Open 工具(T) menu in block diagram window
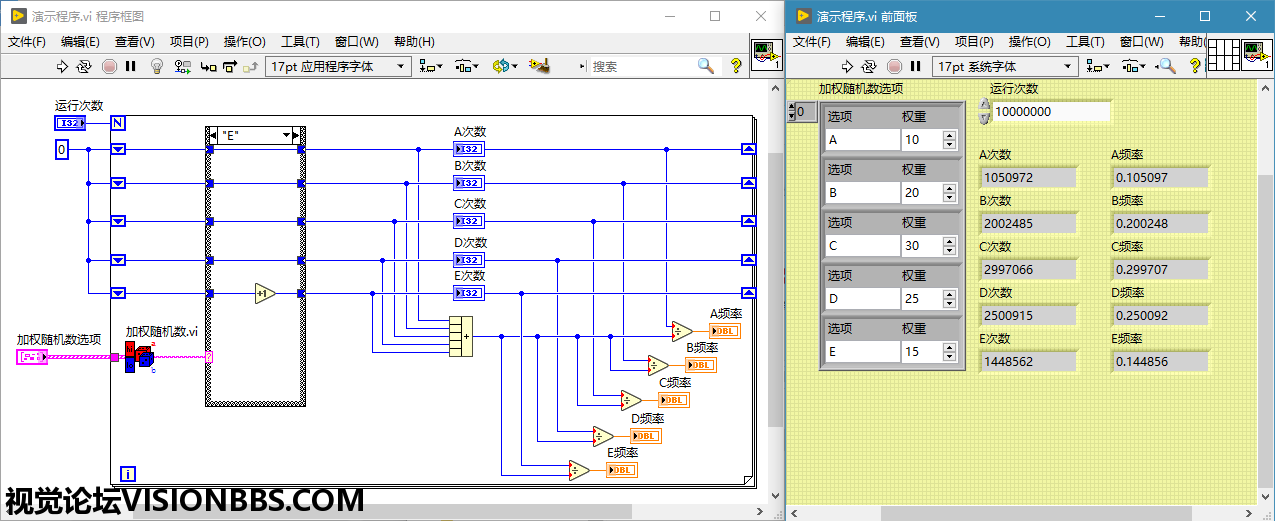Viewport: 1275px width, 521px height. click(x=300, y=41)
